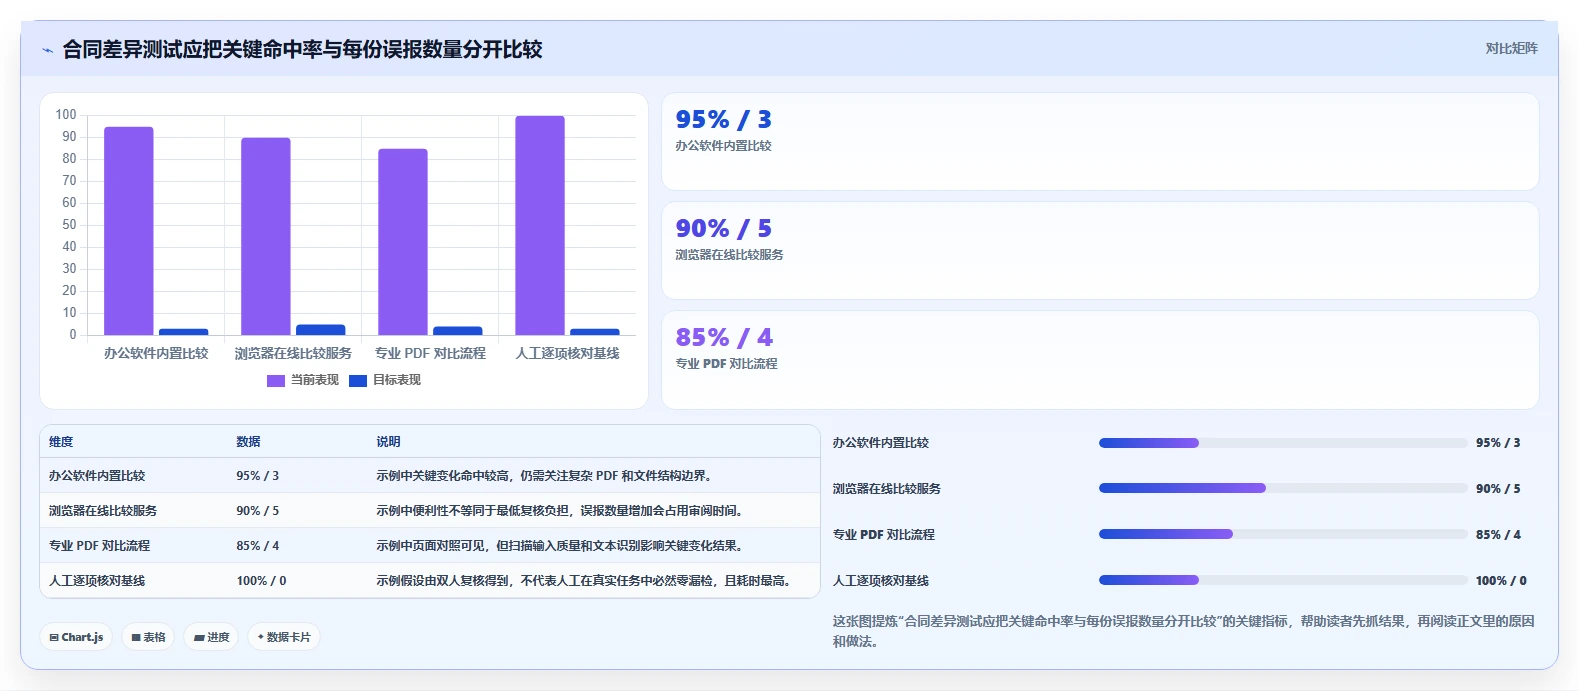Click the 85% / 4 table value
Viewport: 1579px width, 691px height.
[258, 546]
